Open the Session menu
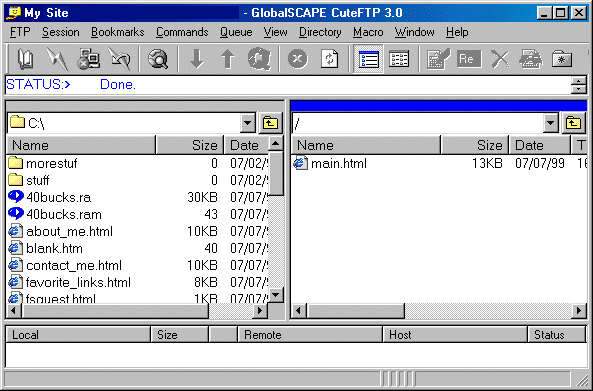This screenshot has height=391, width=593. tap(61, 32)
